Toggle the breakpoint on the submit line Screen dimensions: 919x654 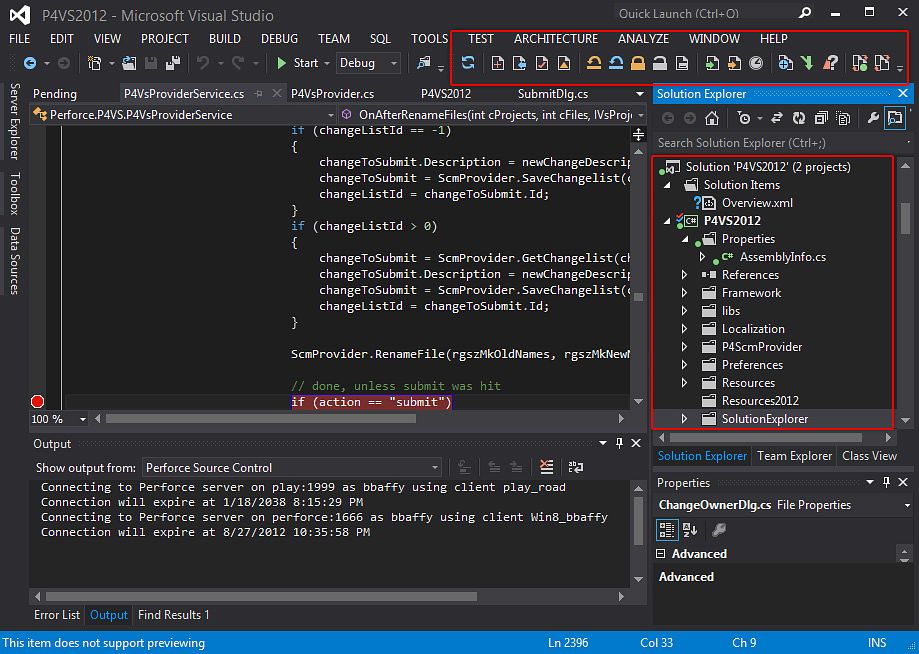click(38, 402)
